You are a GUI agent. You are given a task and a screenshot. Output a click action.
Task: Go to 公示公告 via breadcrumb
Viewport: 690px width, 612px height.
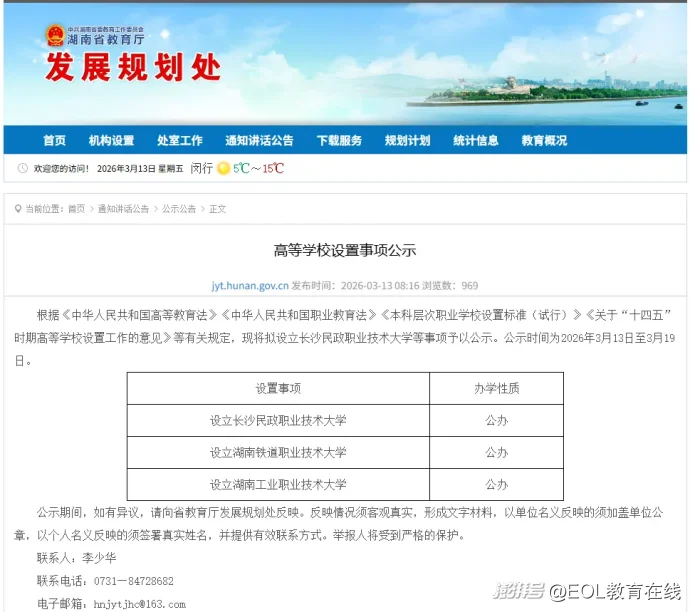coord(179,209)
